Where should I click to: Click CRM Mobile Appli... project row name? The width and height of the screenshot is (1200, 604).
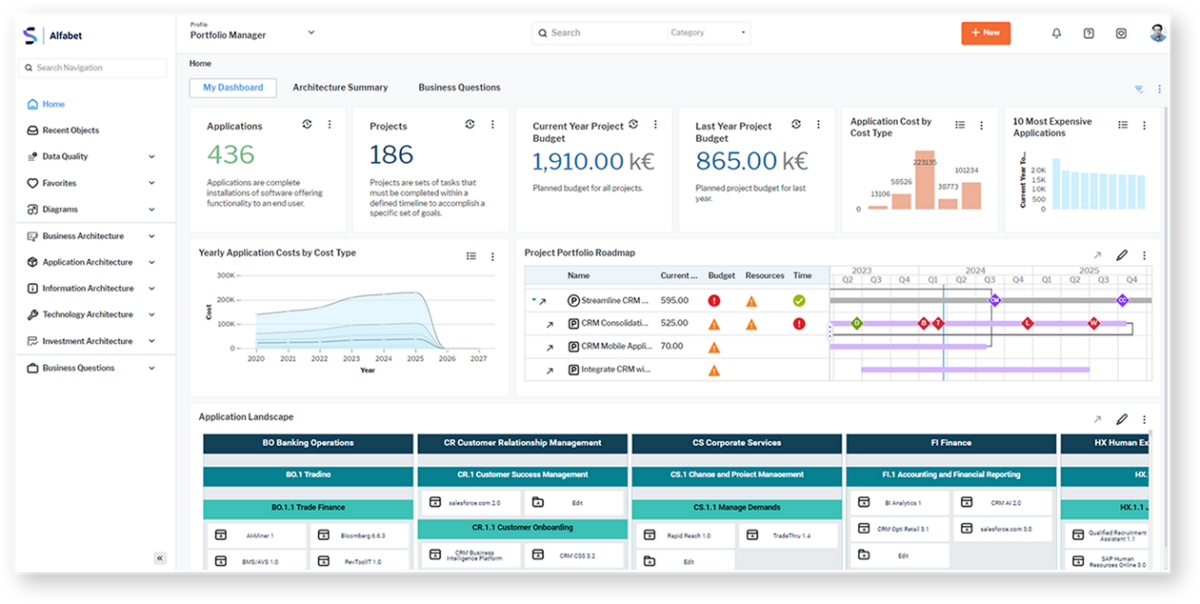coord(614,346)
